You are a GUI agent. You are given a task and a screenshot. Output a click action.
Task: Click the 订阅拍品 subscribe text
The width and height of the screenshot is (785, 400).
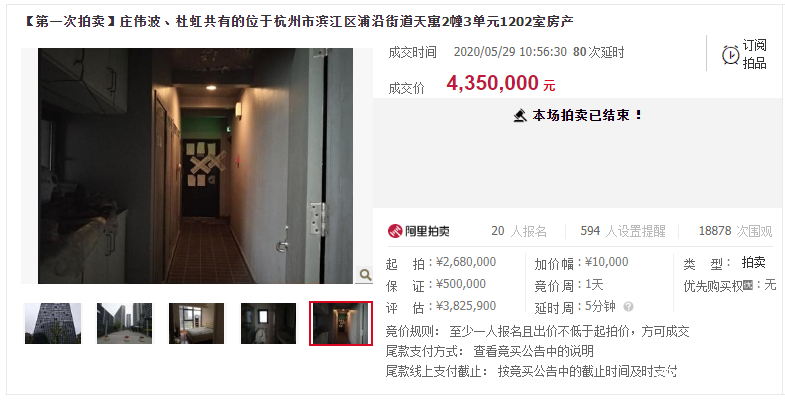[754, 54]
